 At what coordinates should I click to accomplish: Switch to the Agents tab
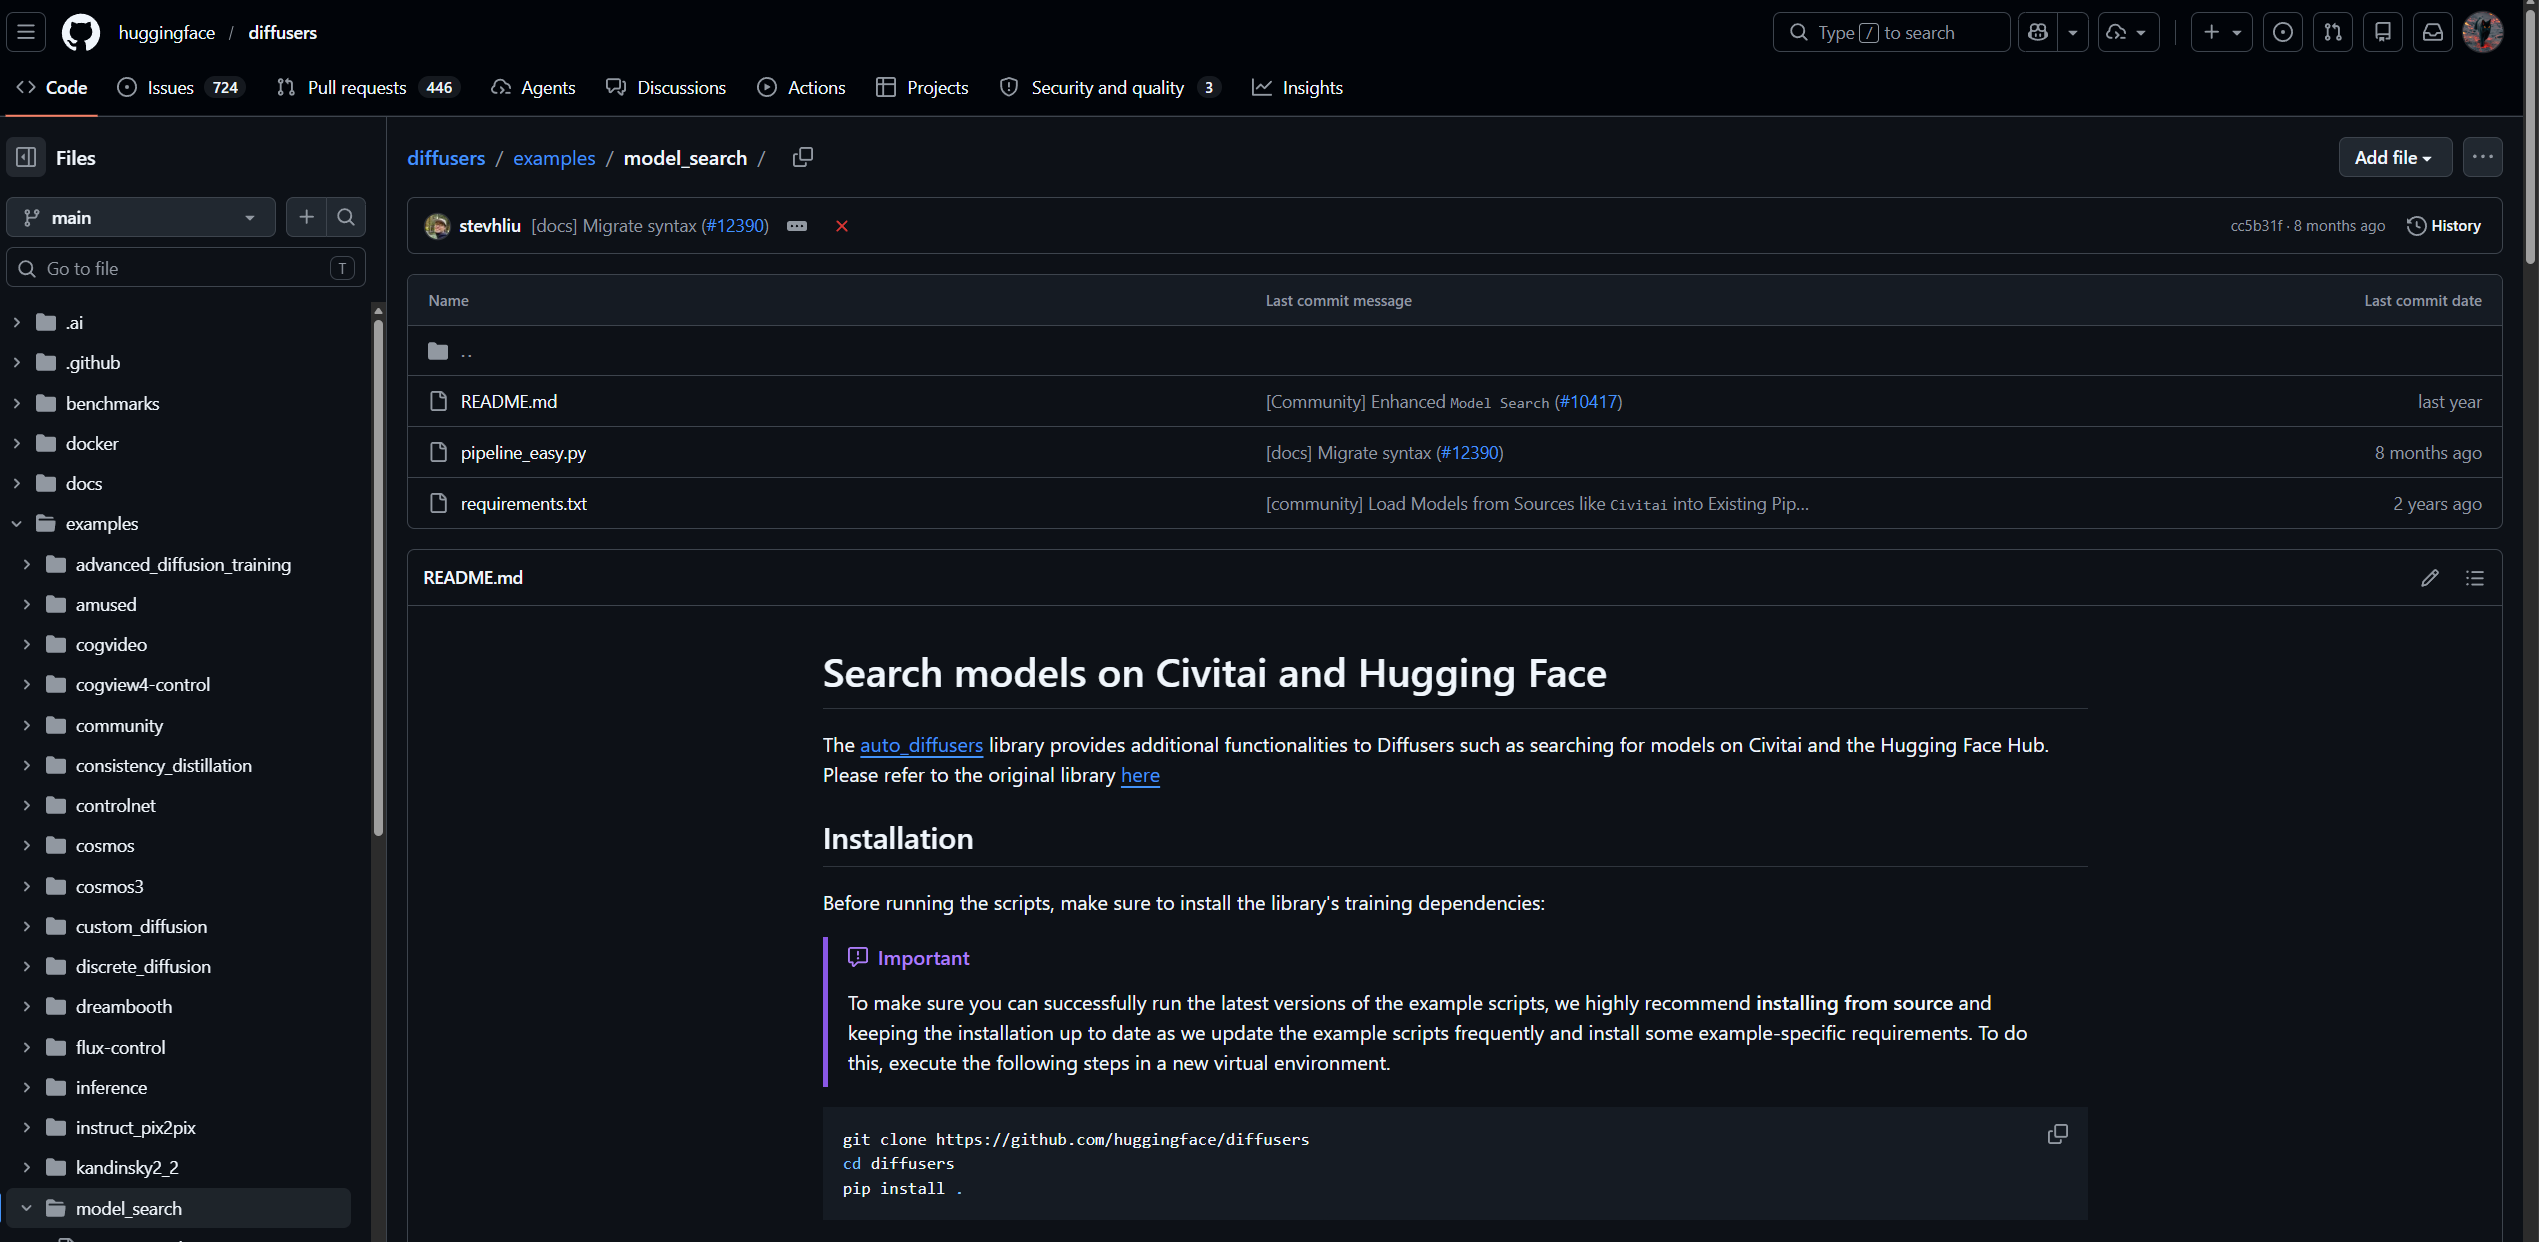click(x=533, y=87)
